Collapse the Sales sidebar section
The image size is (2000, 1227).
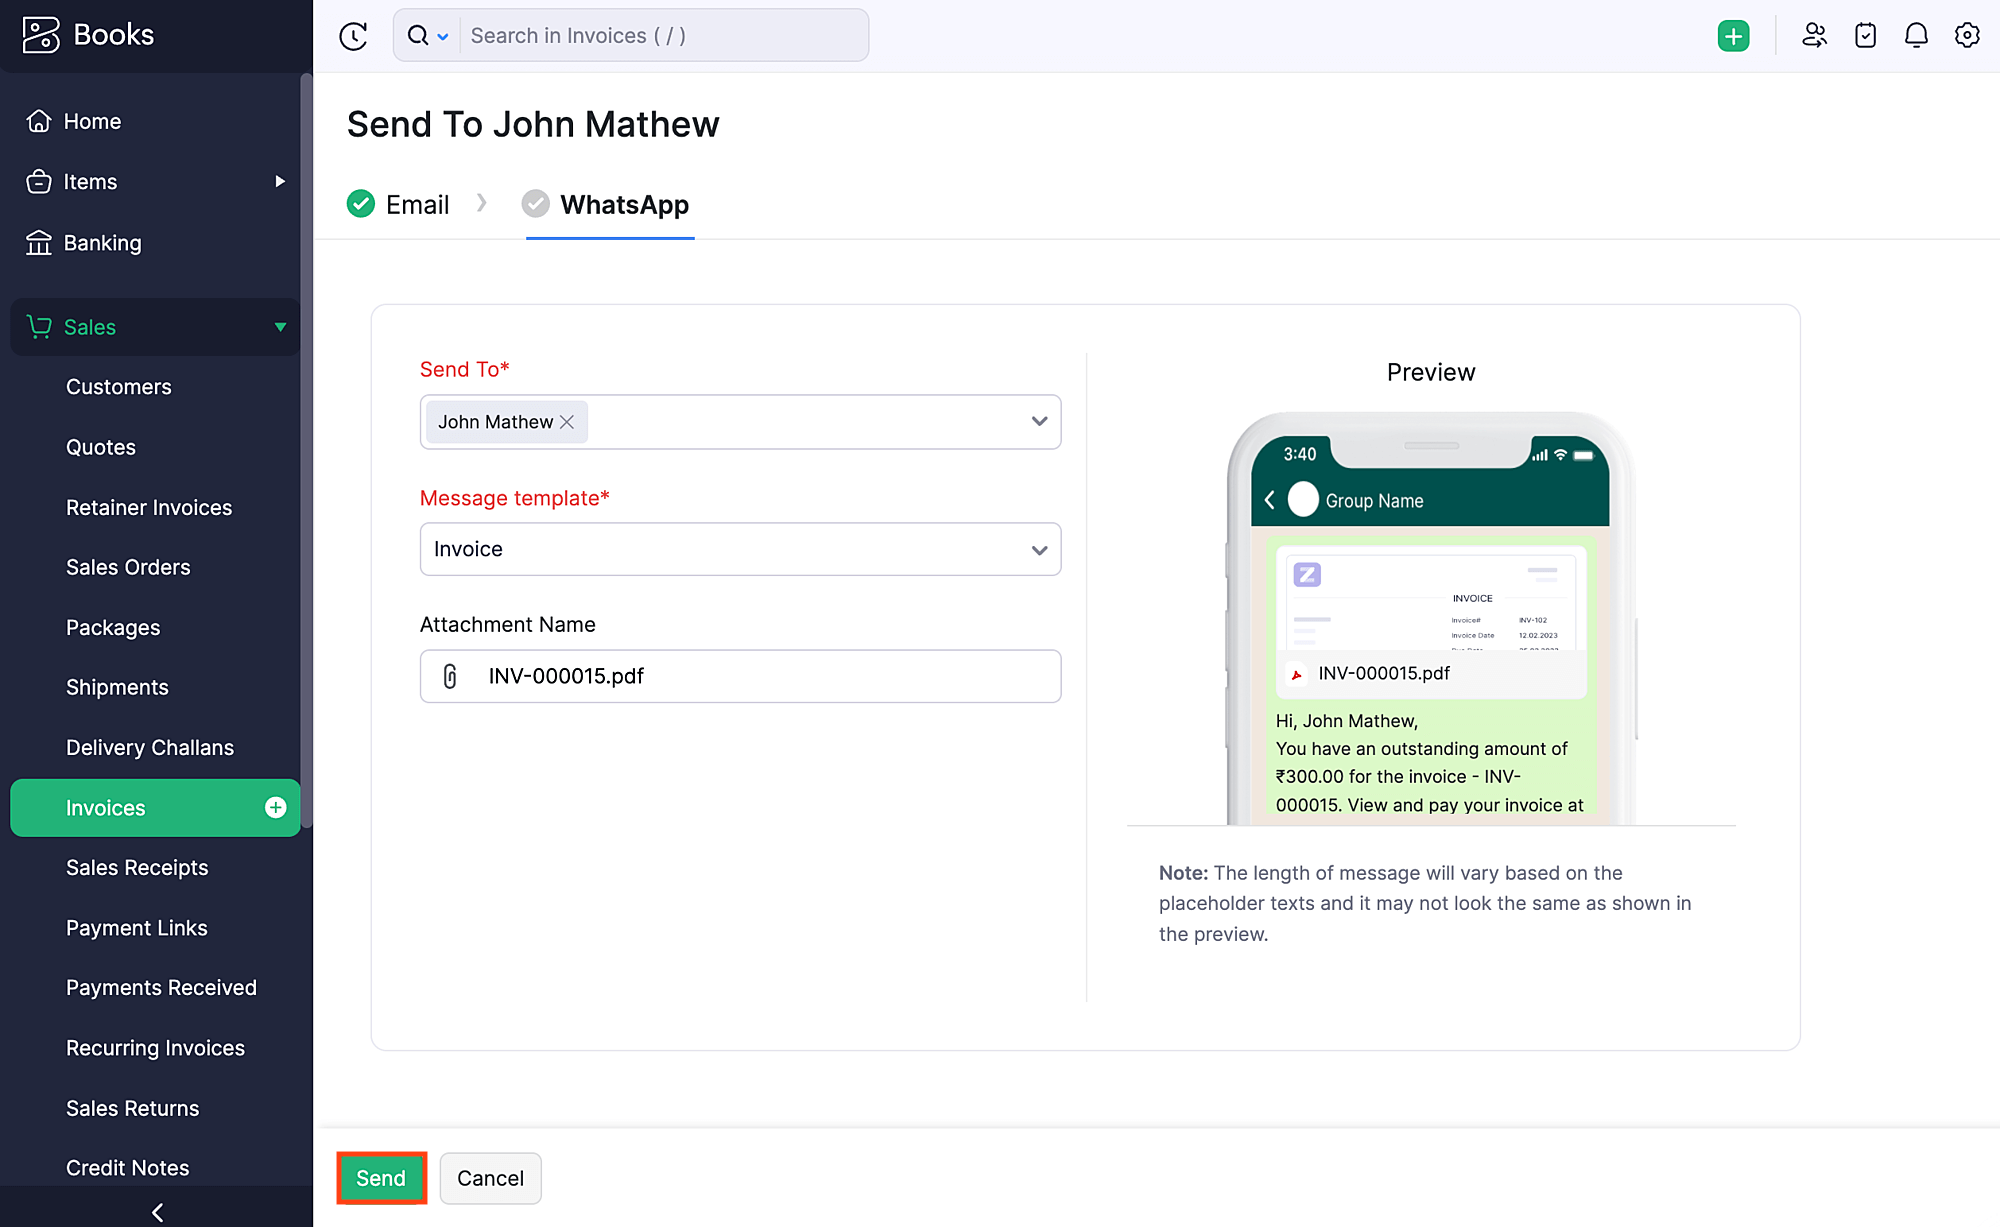280,327
